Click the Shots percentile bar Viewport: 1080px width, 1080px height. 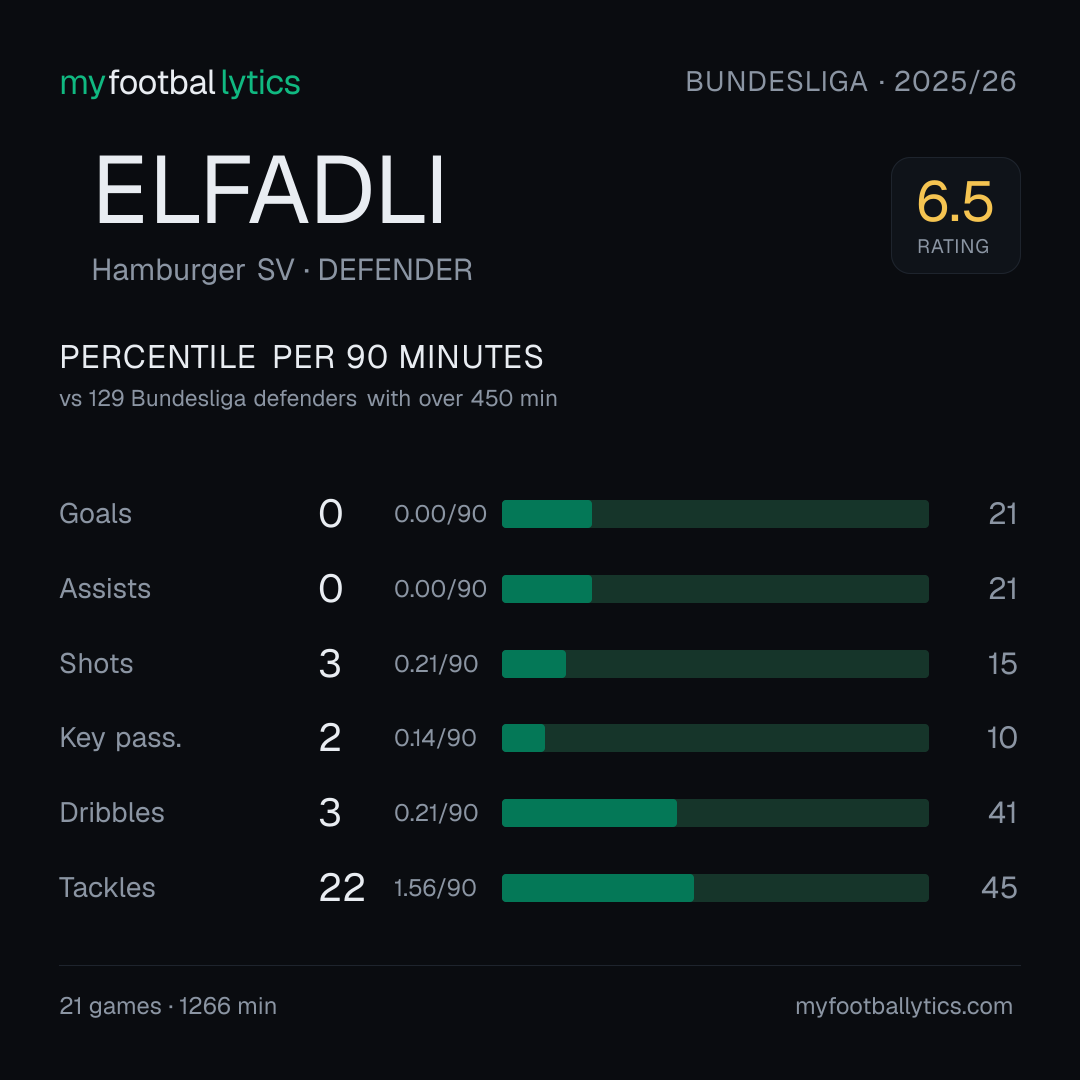[x=715, y=664]
